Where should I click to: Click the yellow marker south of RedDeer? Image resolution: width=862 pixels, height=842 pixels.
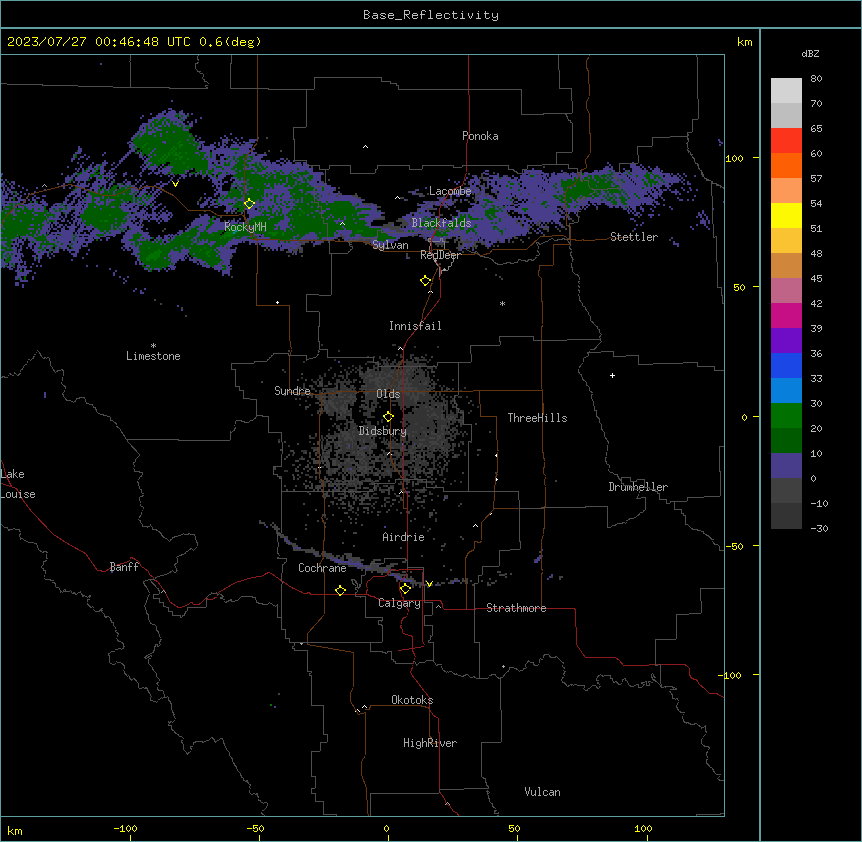426,281
